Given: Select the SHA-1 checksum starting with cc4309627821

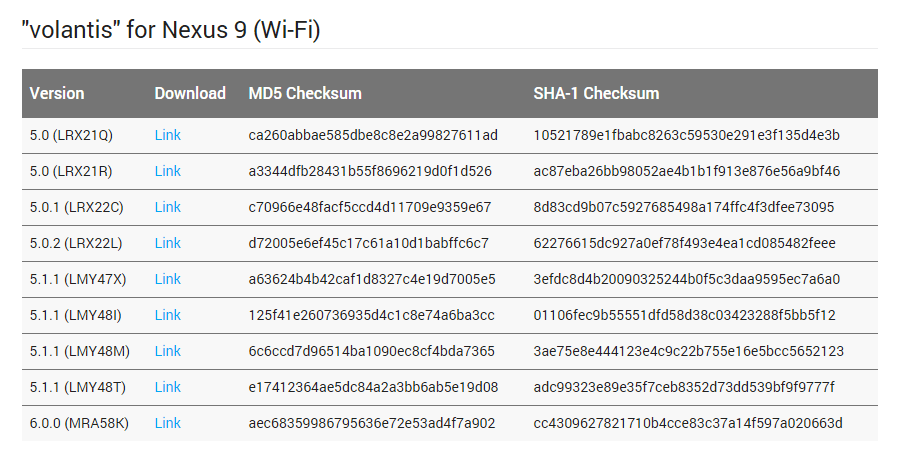Looking at the screenshot, I should click(688, 423).
